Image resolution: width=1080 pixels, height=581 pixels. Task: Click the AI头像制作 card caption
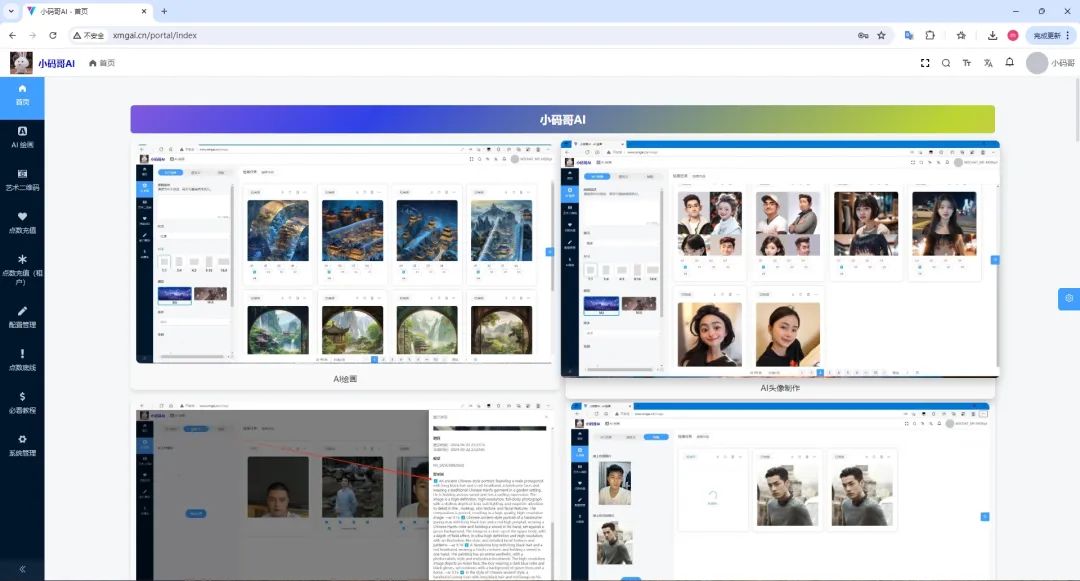click(780, 388)
